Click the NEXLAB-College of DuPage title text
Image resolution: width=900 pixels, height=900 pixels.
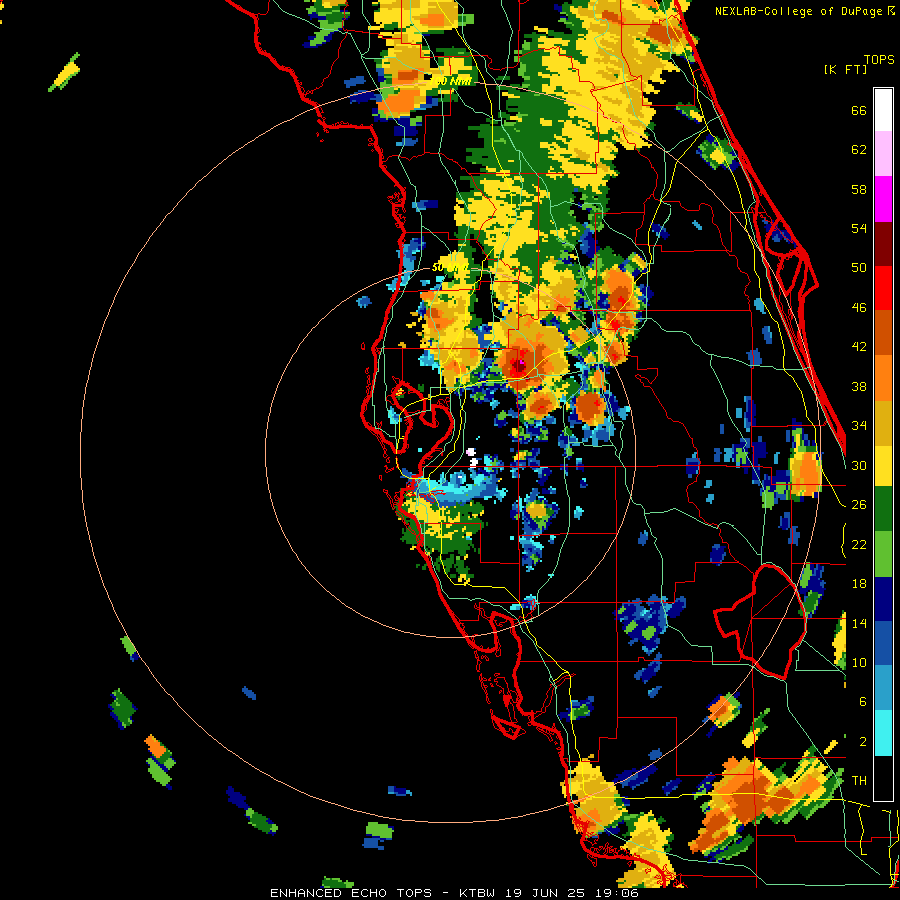[804, 11]
